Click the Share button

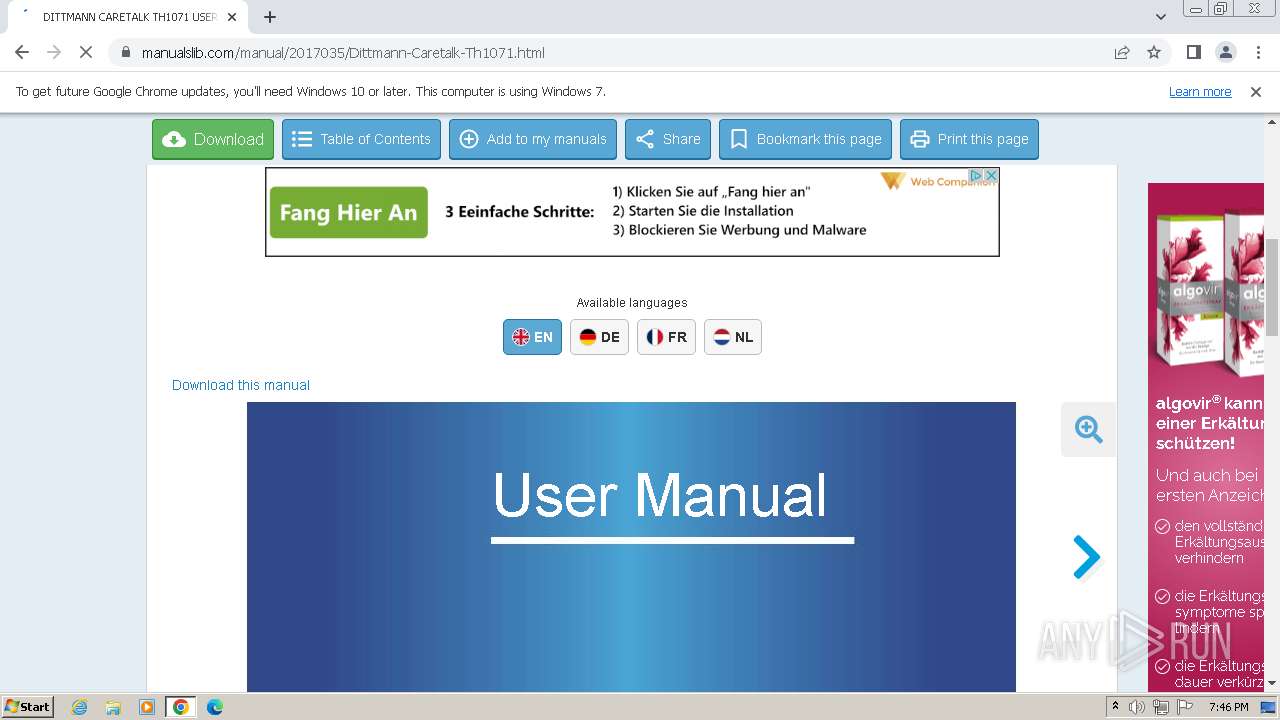[x=668, y=139]
